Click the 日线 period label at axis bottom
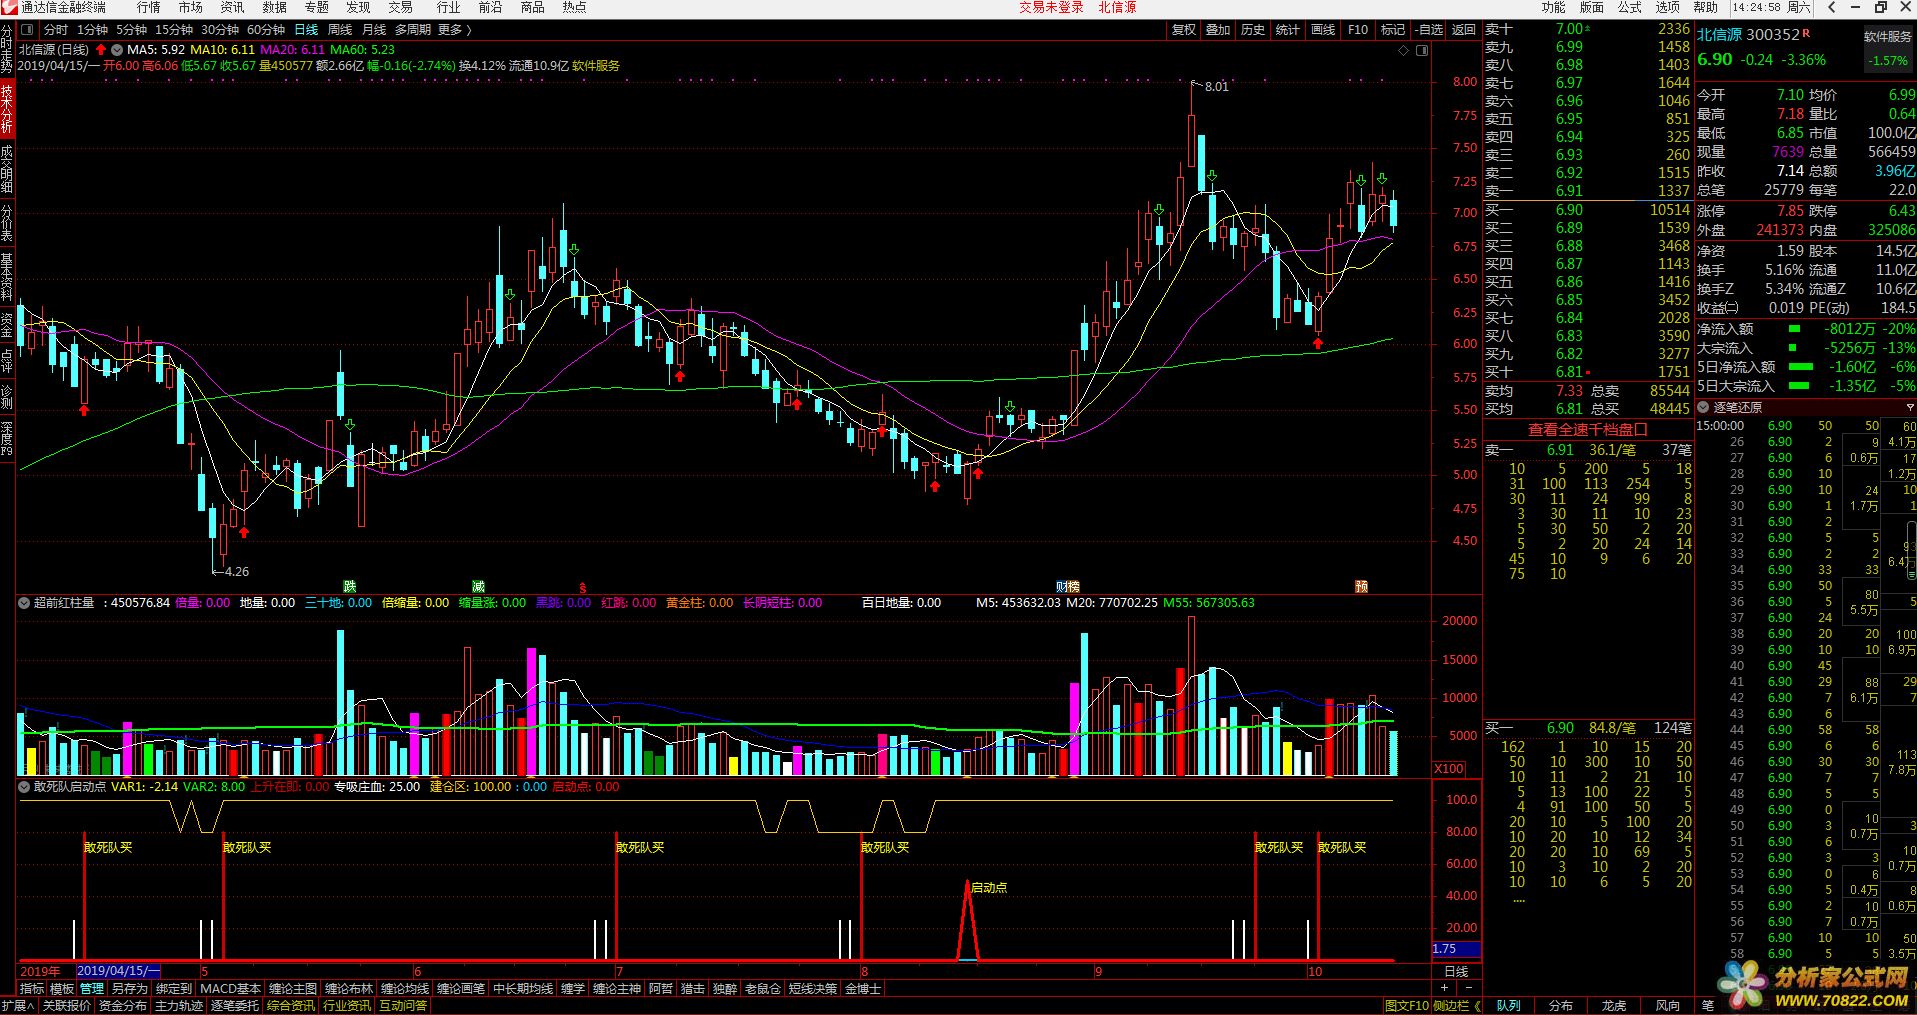 pyautogui.click(x=1457, y=971)
